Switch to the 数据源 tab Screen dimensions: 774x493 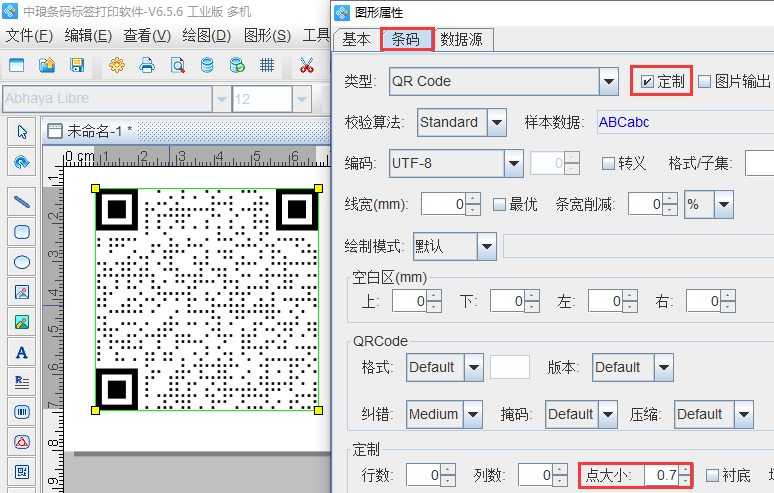pyautogui.click(x=462, y=39)
